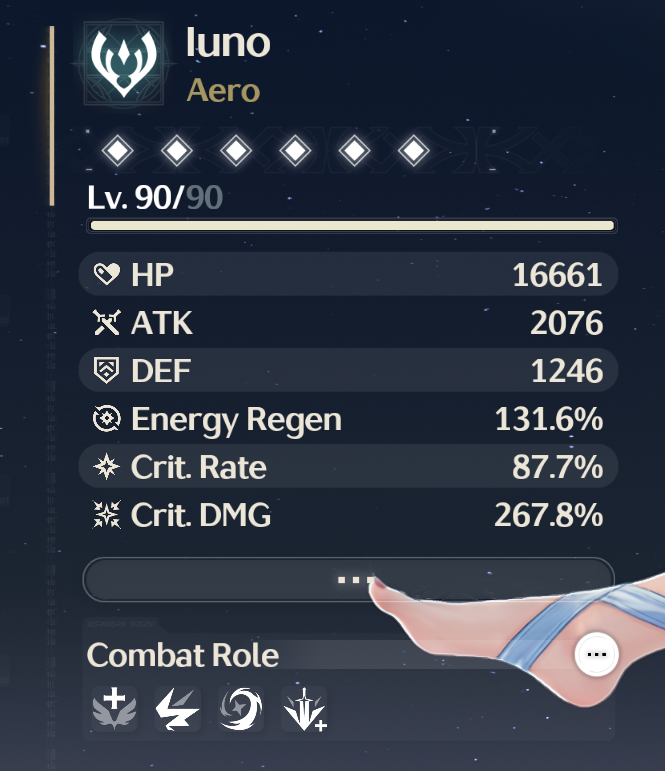This screenshot has width=665, height=771.
Task: Click the lightning bolt combat role icon
Action: (x=177, y=709)
